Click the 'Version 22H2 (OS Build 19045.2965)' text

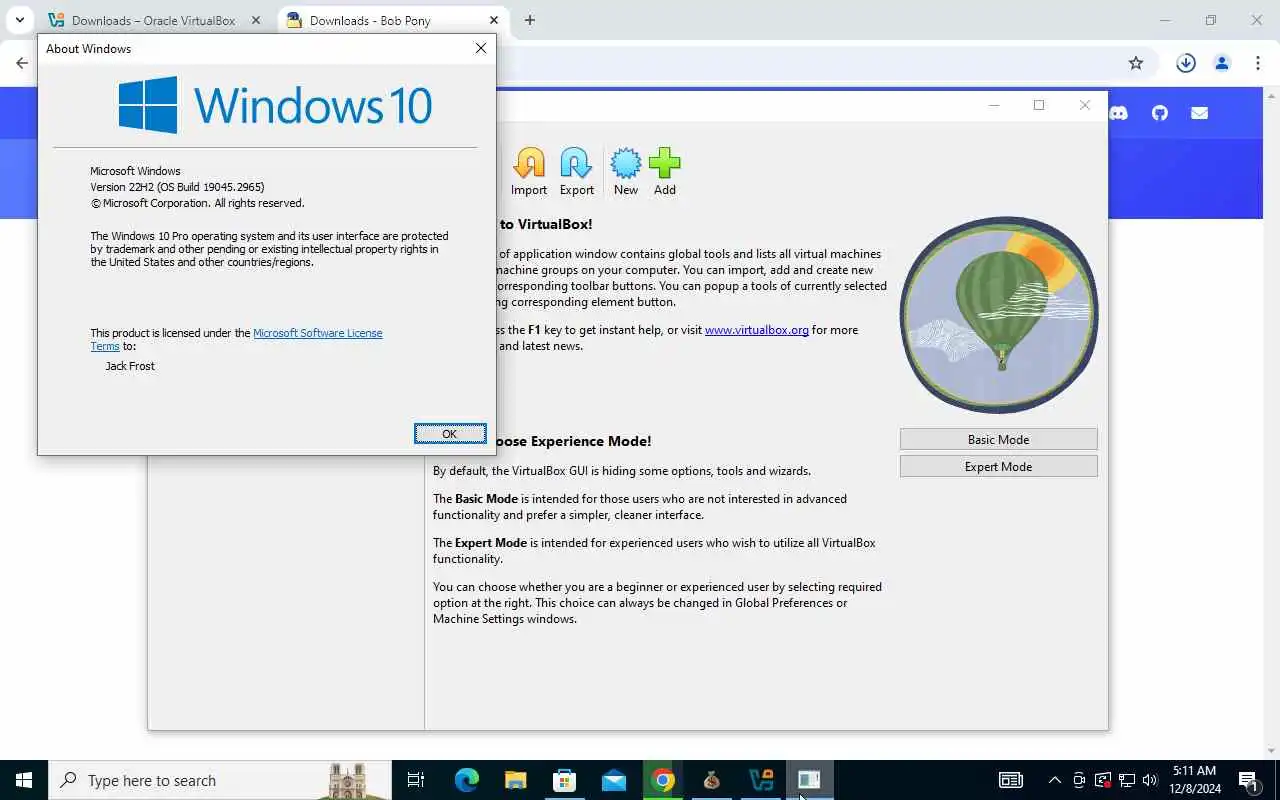177,187
